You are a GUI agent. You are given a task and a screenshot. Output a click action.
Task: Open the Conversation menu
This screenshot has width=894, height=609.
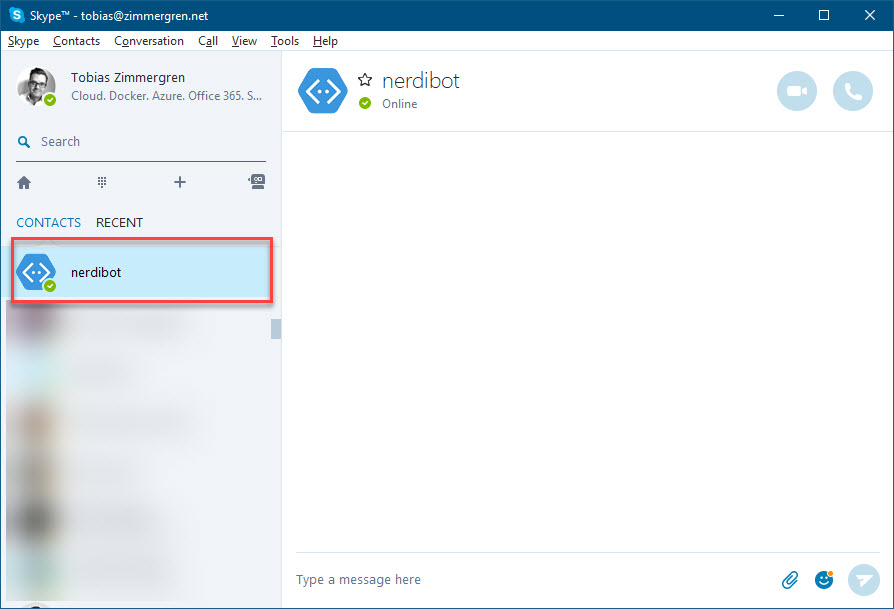coord(149,41)
